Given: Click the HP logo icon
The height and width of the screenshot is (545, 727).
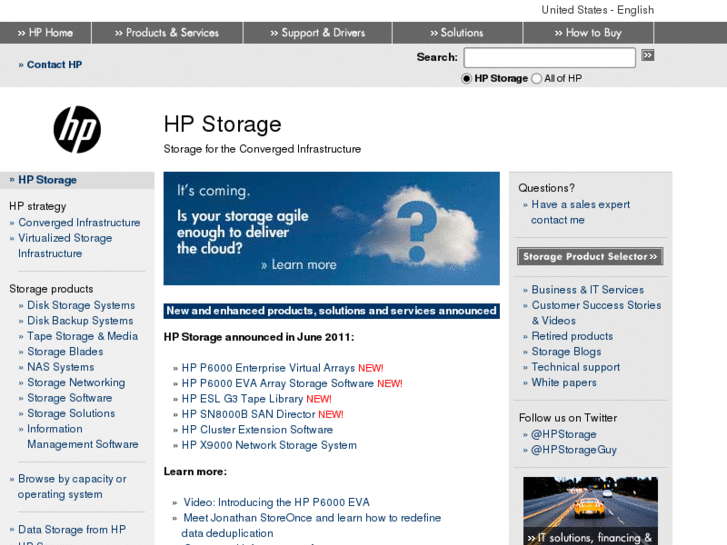Looking at the screenshot, I should (x=77, y=129).
